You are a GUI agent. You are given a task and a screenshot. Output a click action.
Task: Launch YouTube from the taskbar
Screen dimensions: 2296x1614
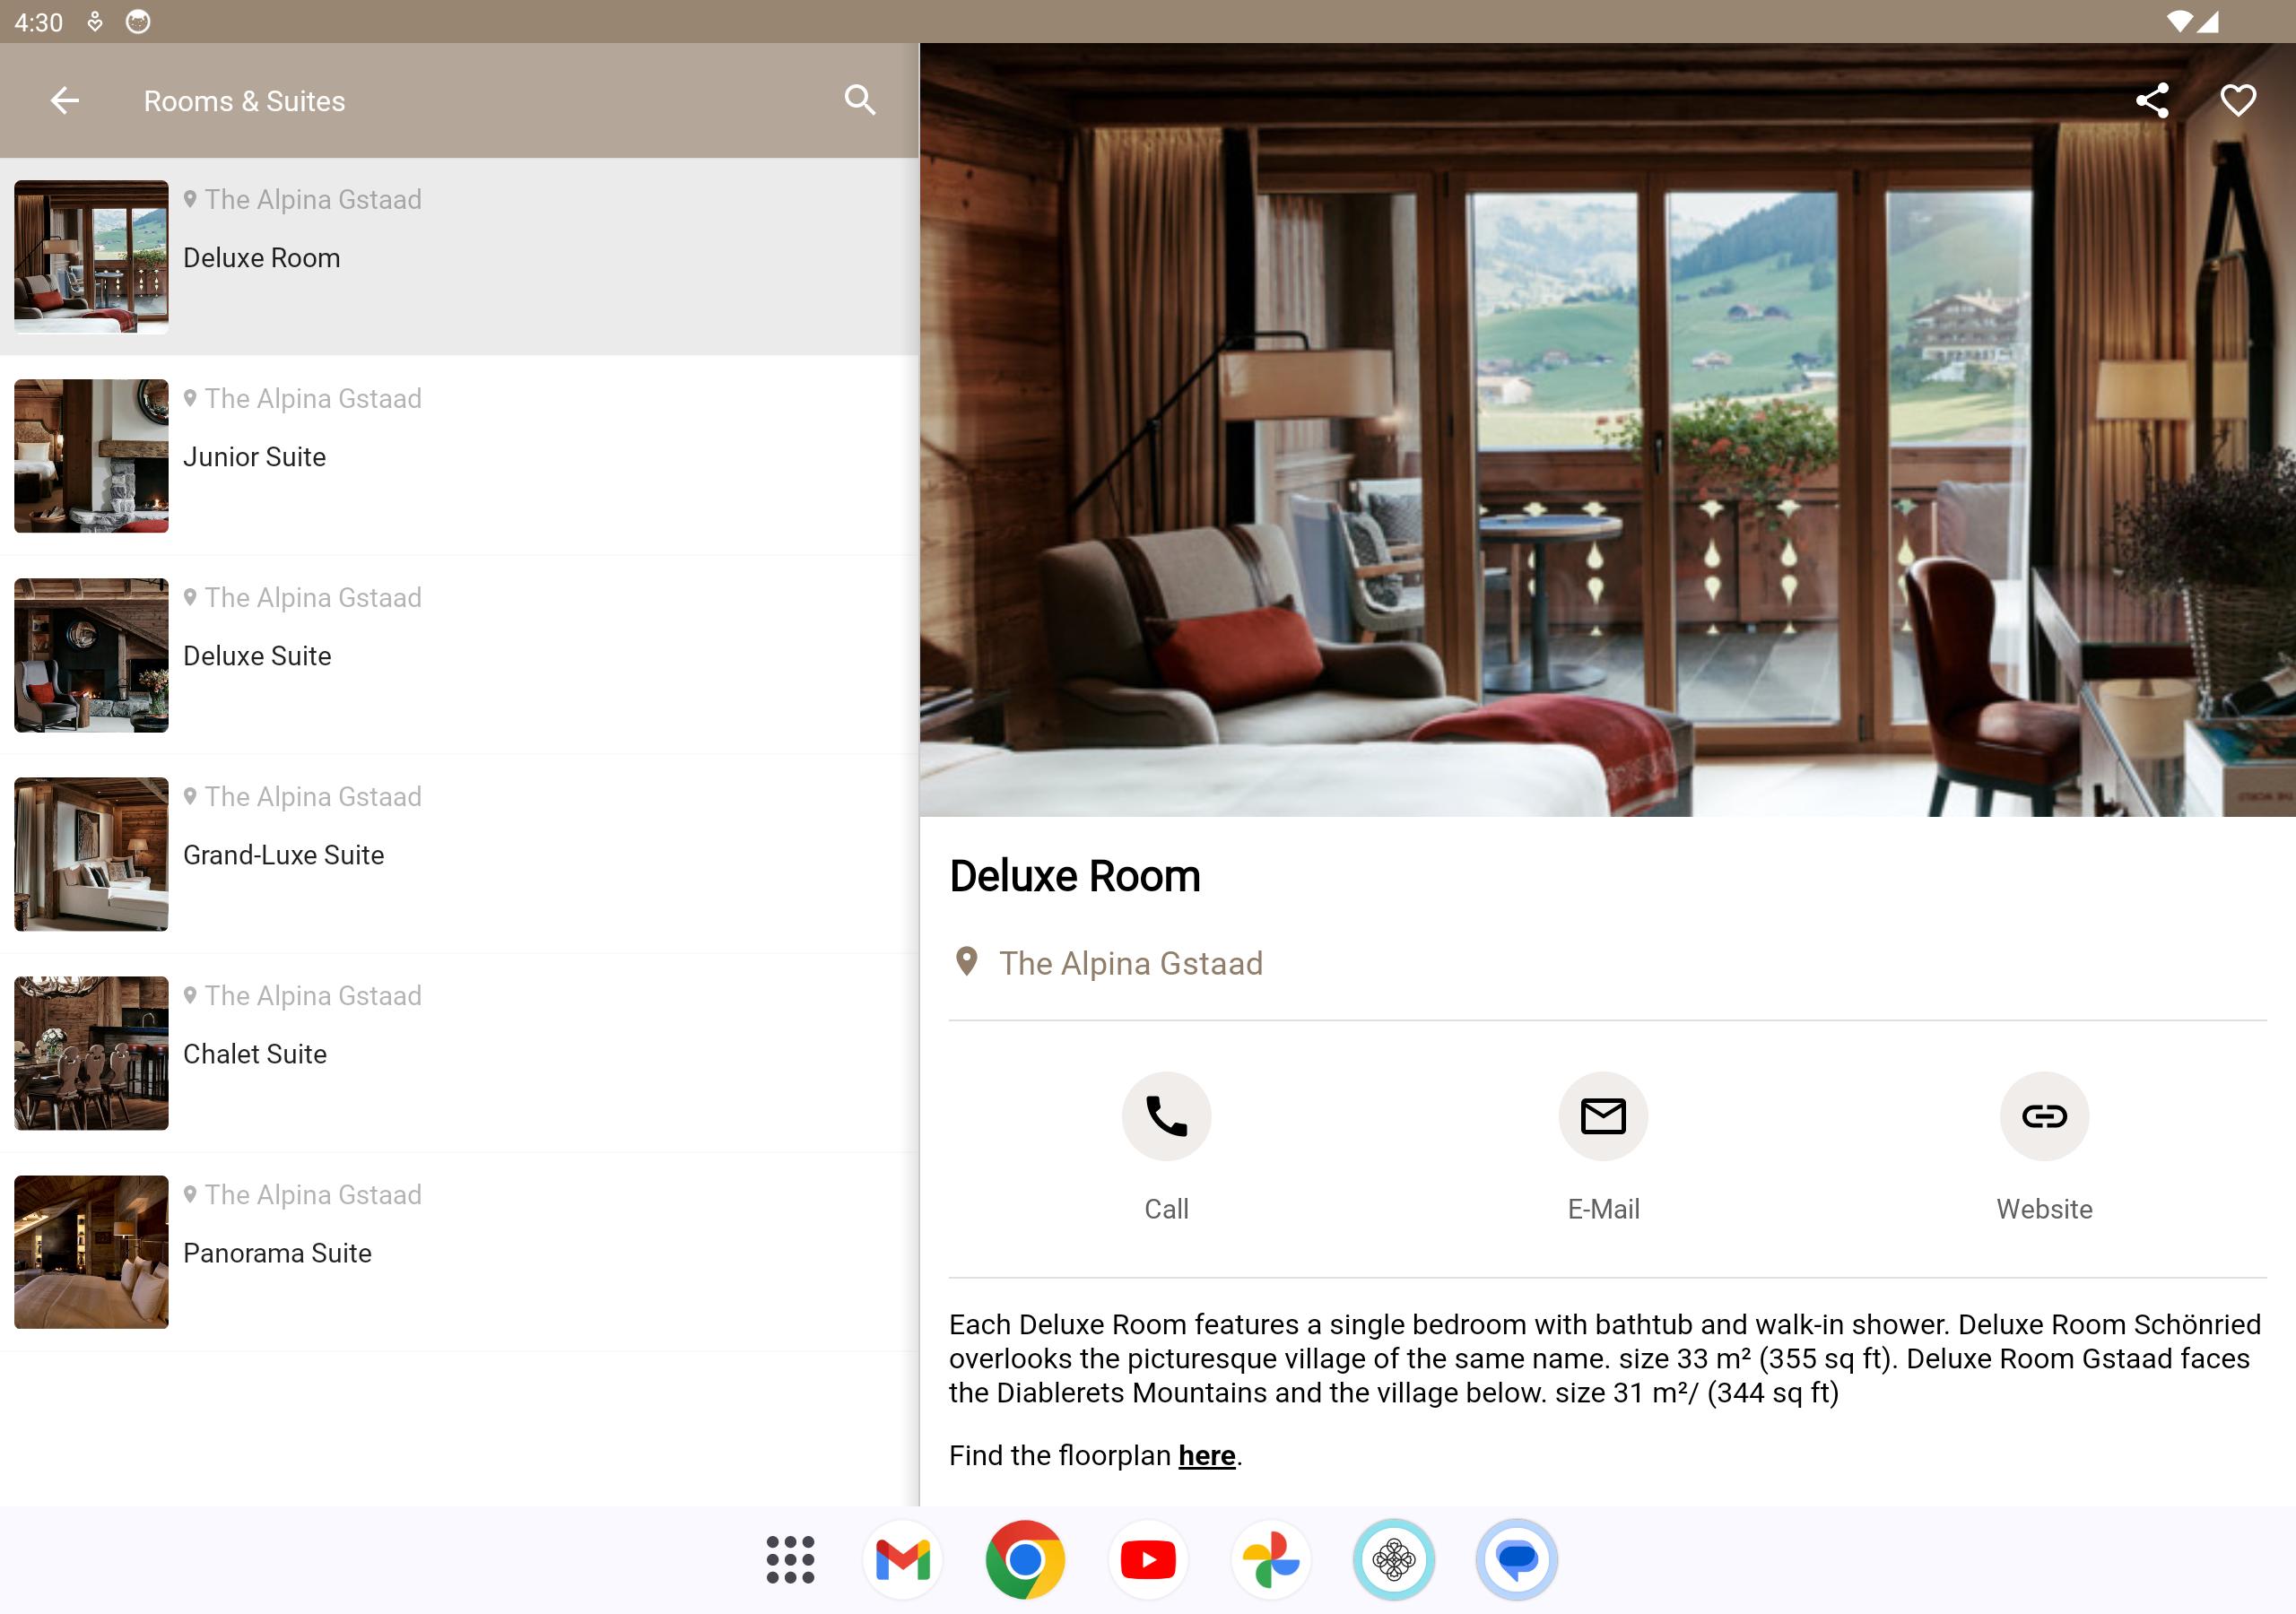pyautogui.click(x=1148, y=1559)
